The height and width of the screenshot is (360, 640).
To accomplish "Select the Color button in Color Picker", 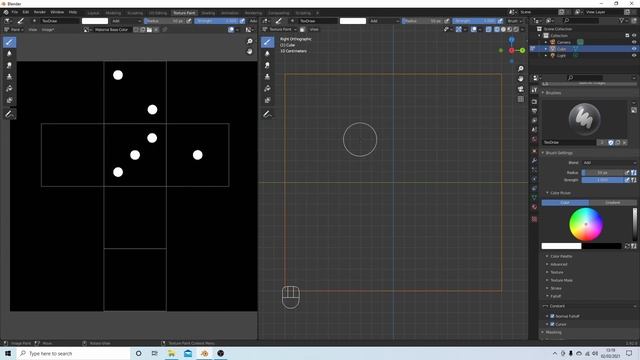I will click(x=565, y=203).
